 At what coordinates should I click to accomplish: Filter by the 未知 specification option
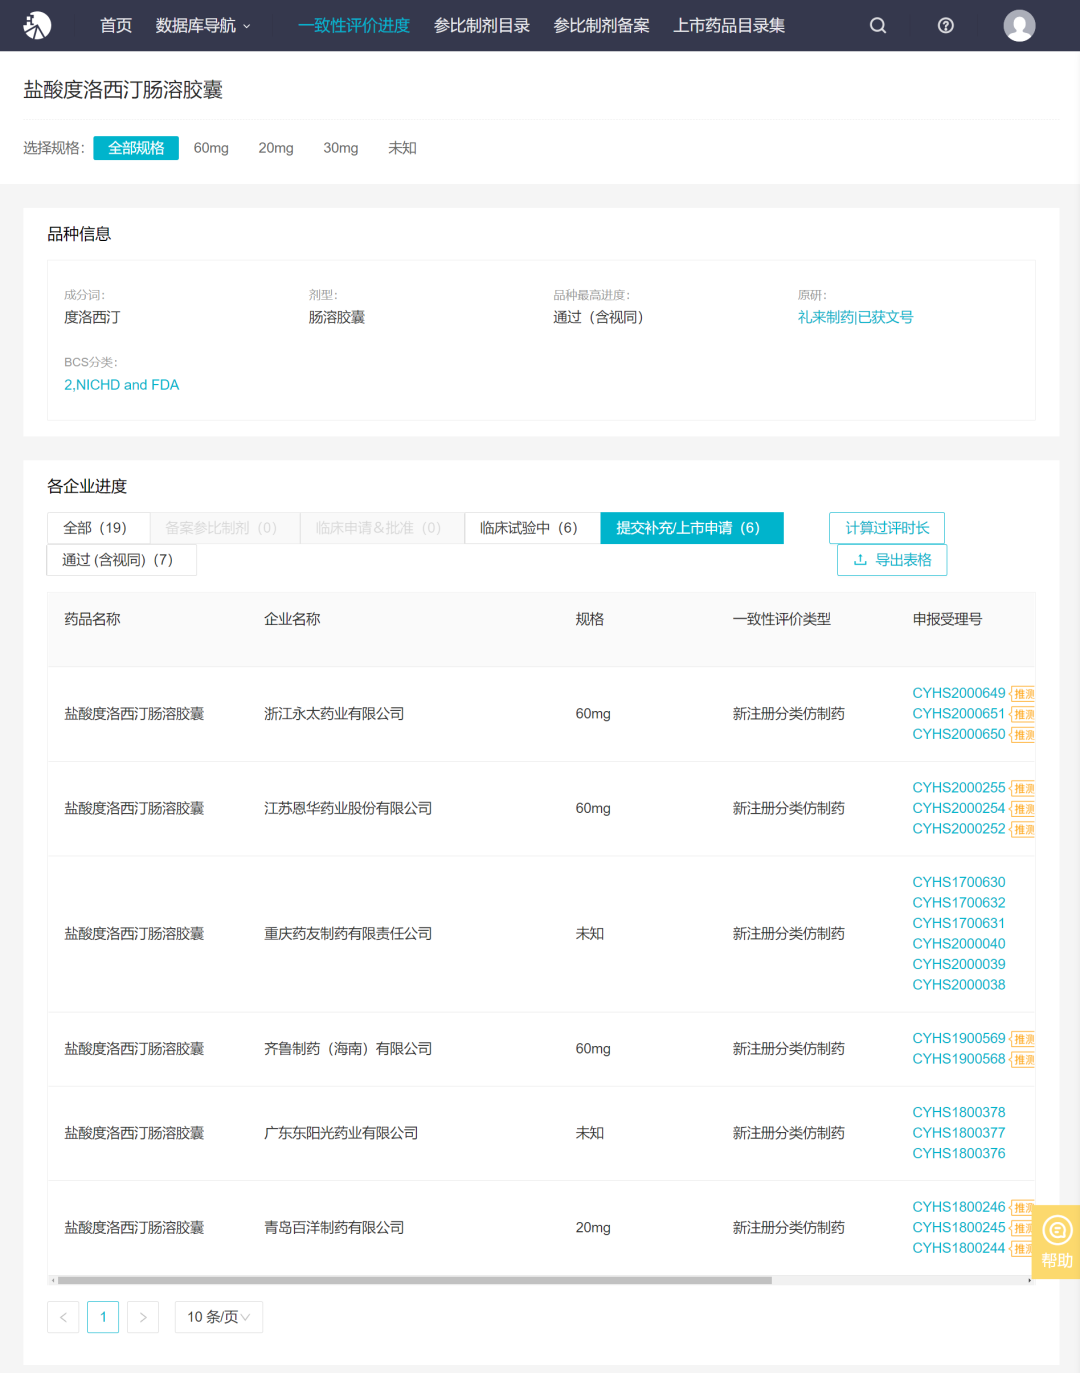(402, 148)
